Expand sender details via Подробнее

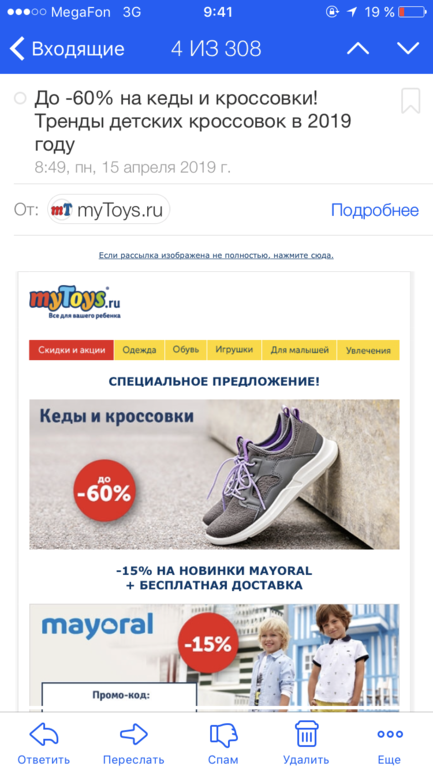tap(375, 210)
